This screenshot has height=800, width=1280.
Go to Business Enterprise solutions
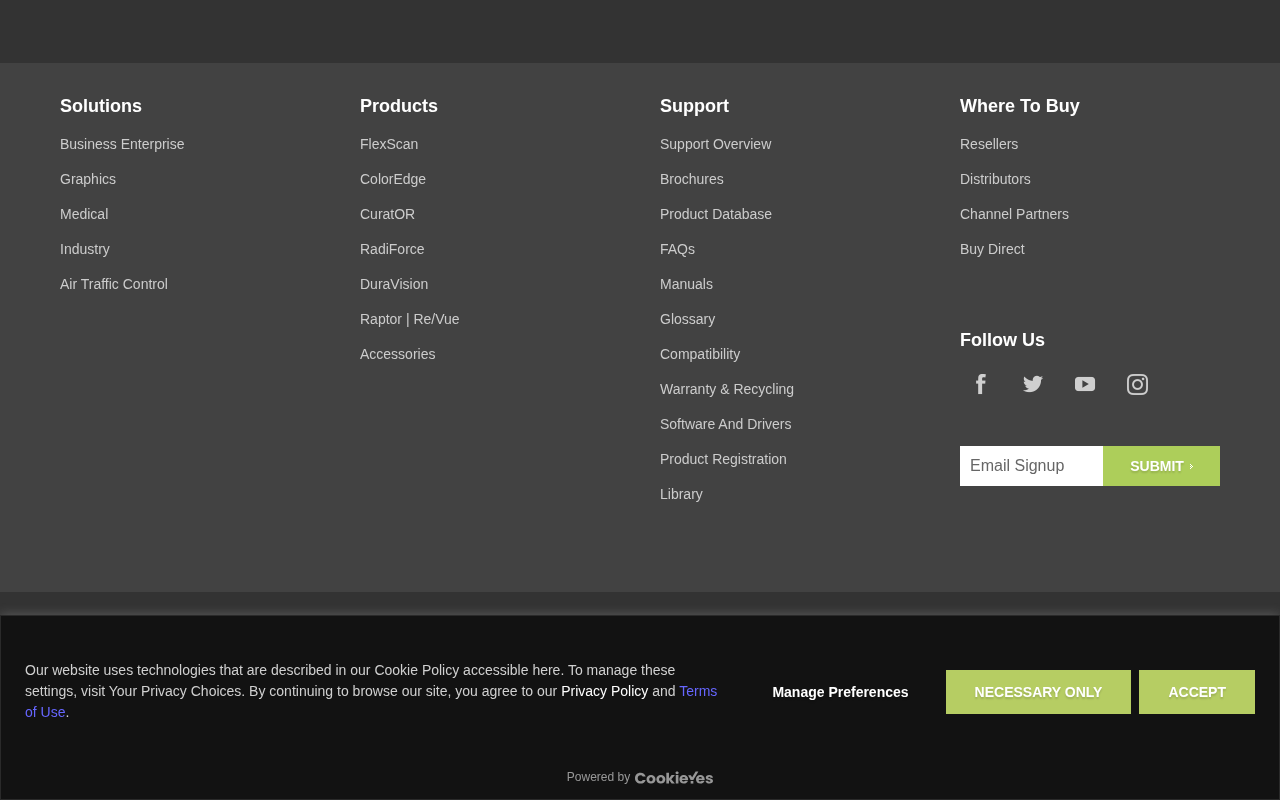point(122,144)
